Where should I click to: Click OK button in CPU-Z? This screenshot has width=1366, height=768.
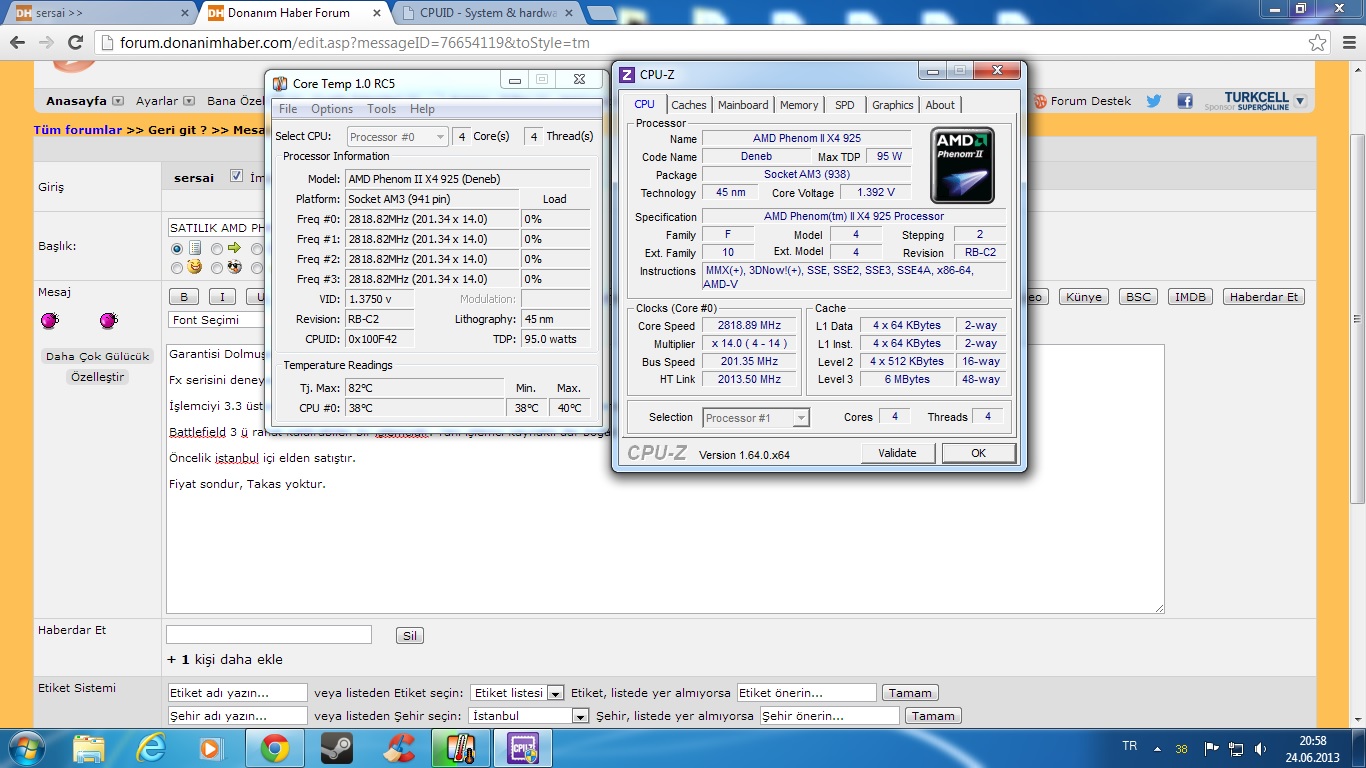pos(978,453)
